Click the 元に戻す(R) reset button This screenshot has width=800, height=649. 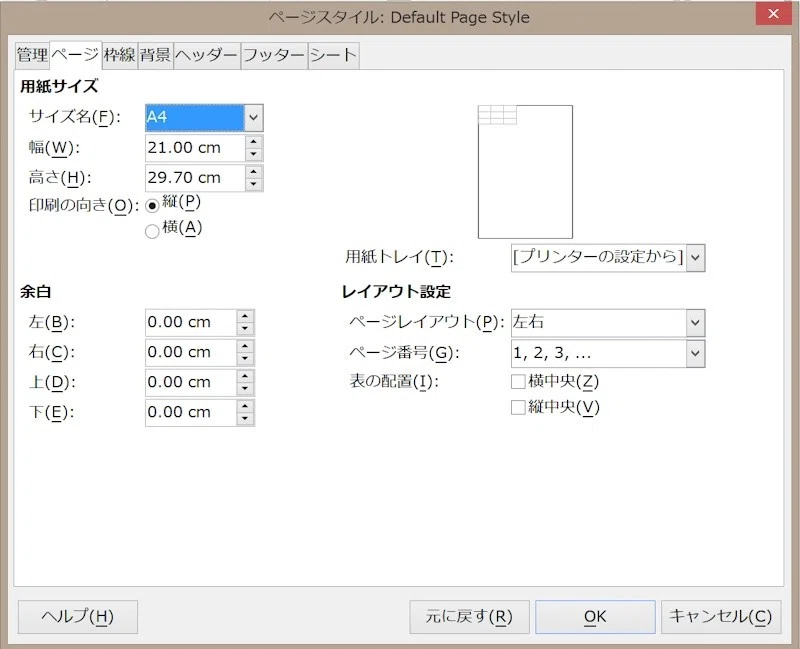[469, 617]
